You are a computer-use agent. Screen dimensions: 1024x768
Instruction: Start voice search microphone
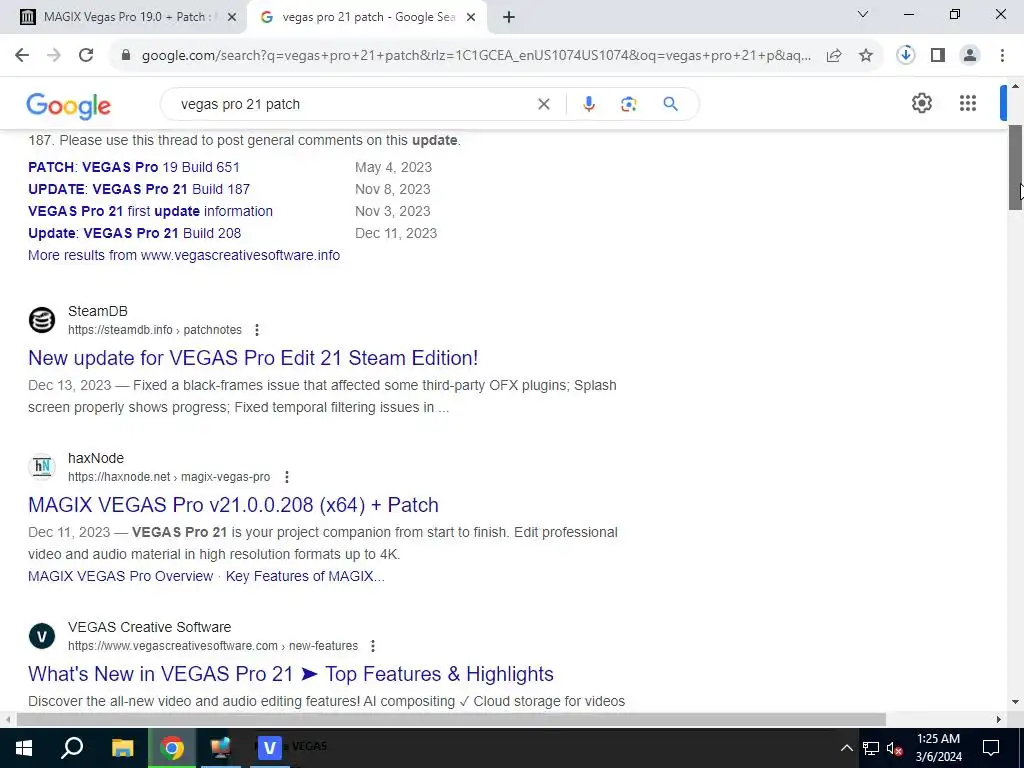point(588,104)
